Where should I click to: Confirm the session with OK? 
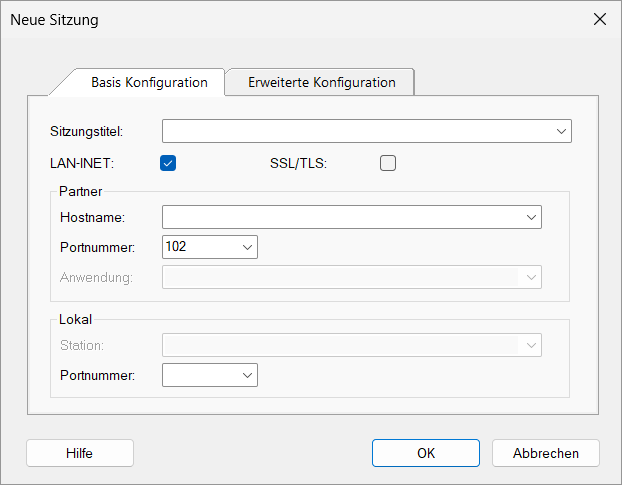(426, 453)
